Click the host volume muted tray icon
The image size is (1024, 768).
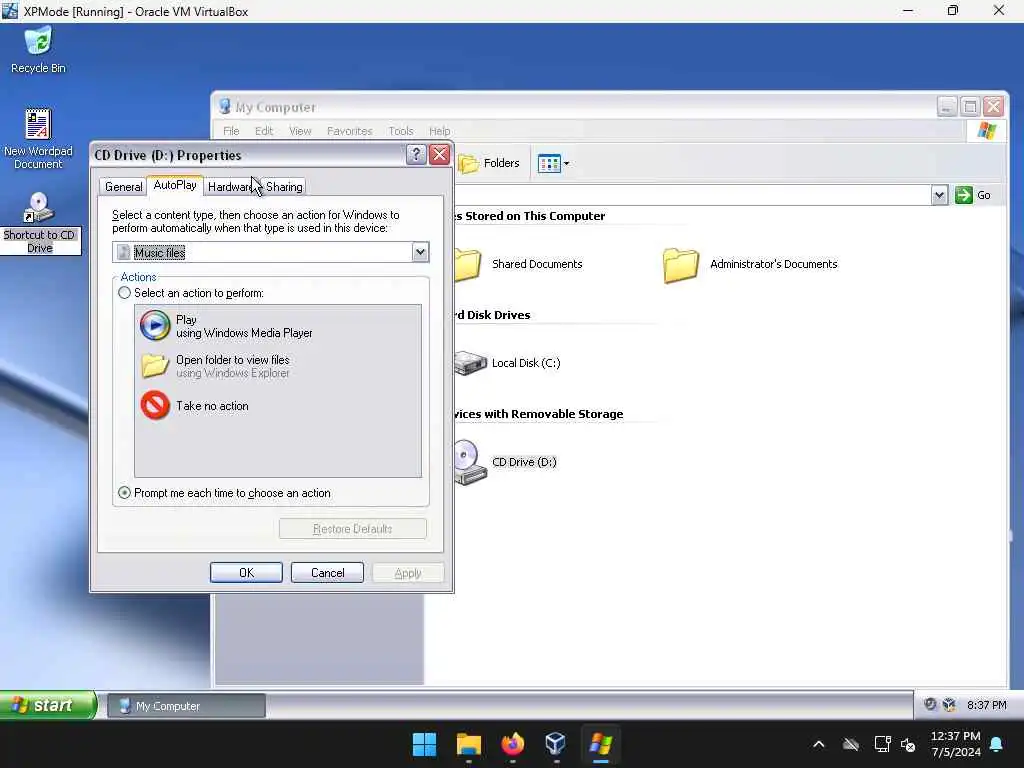click(x=908, y=744)
